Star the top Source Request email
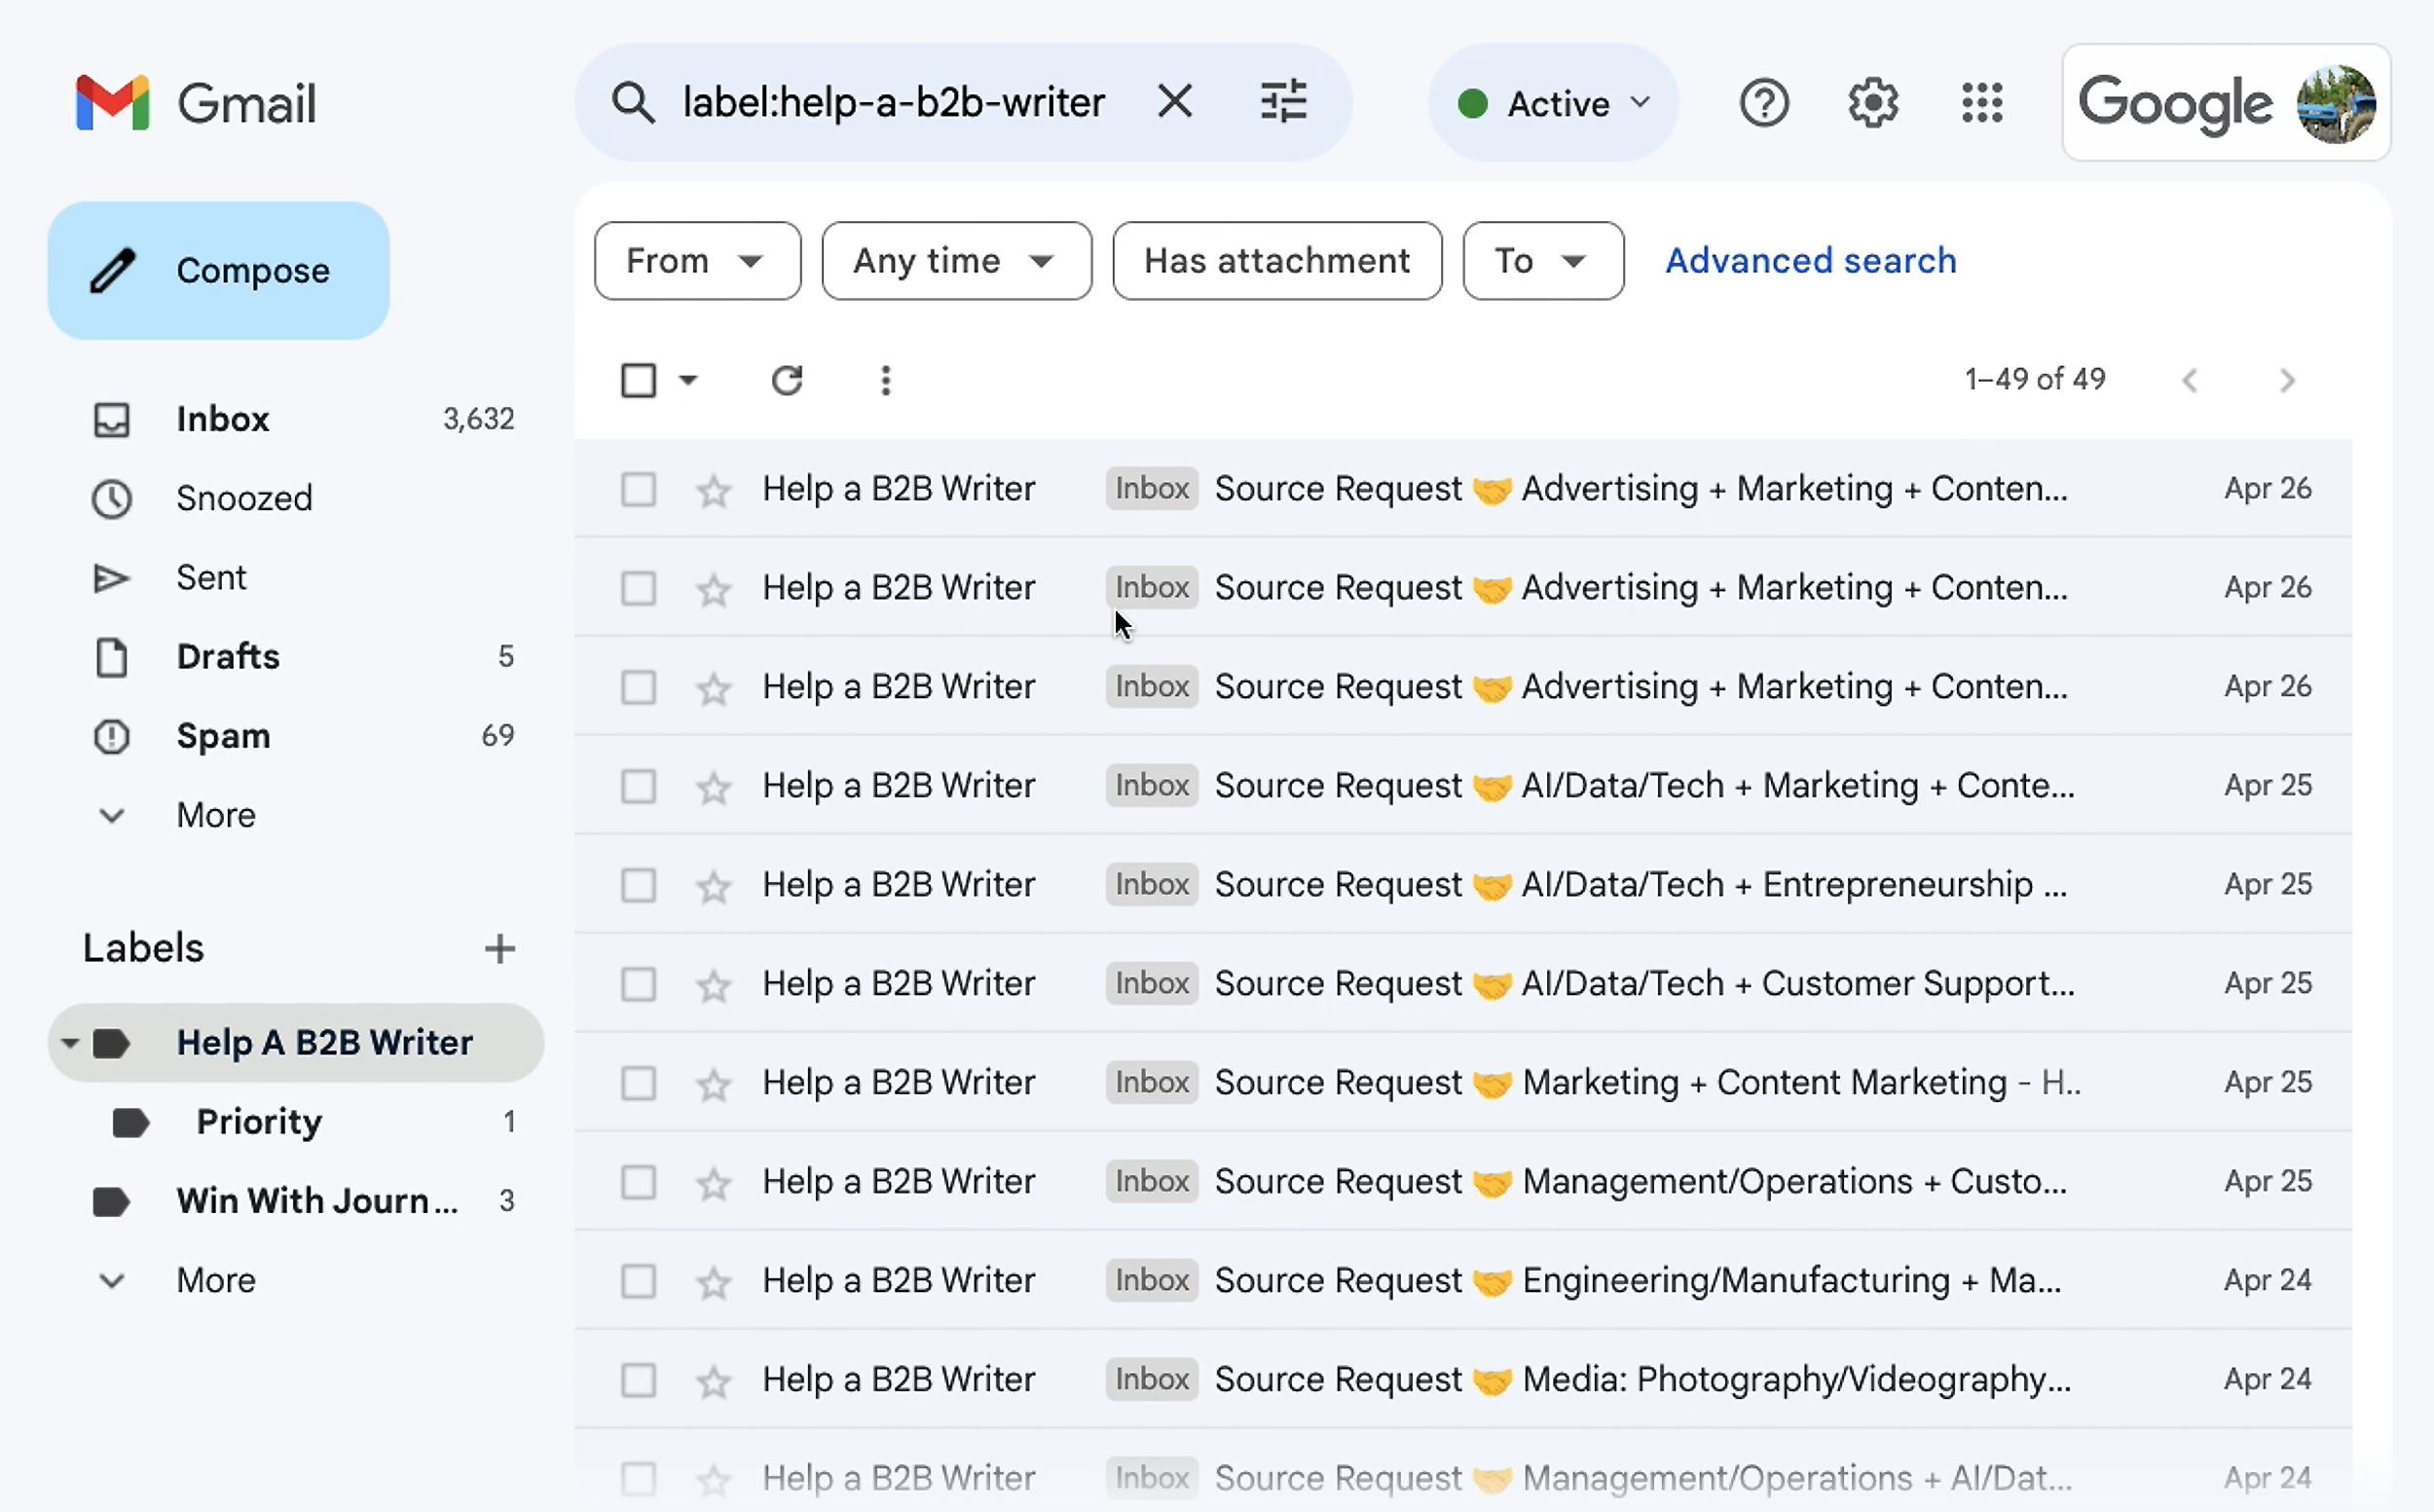Screen dimensions: 2434x1512 click(713, 489)
